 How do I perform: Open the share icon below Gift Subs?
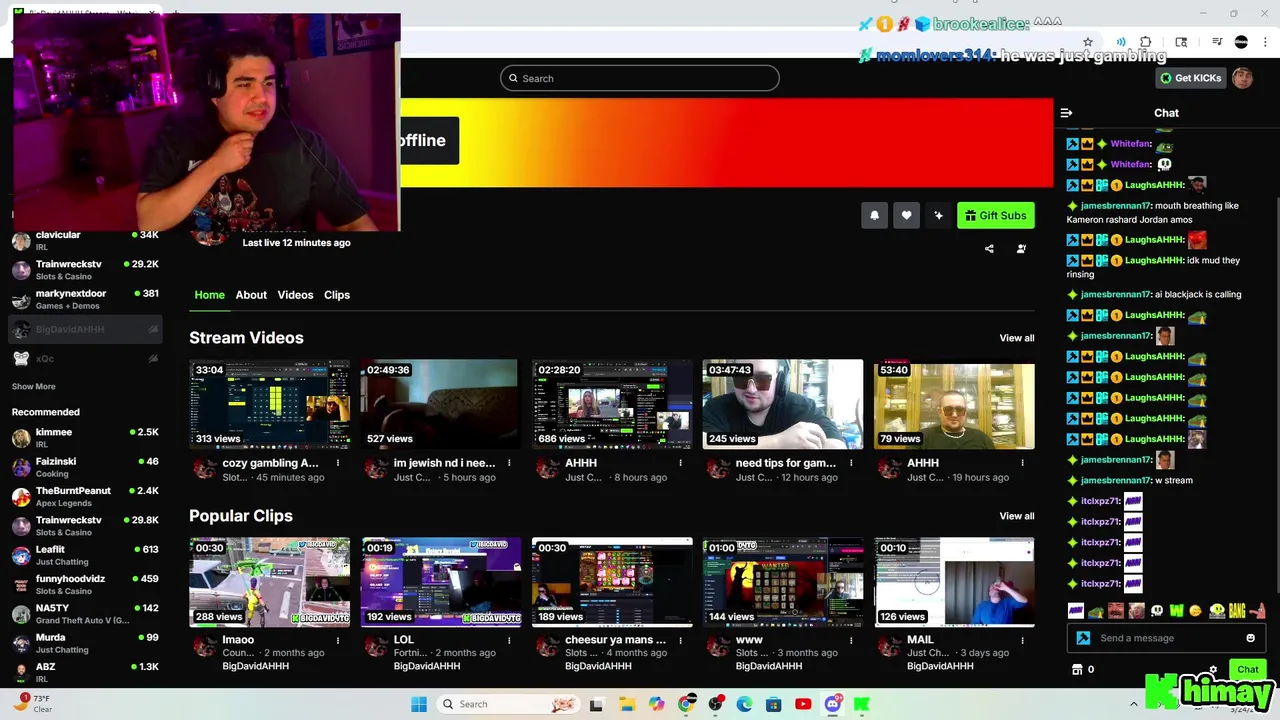coord(989,249)
